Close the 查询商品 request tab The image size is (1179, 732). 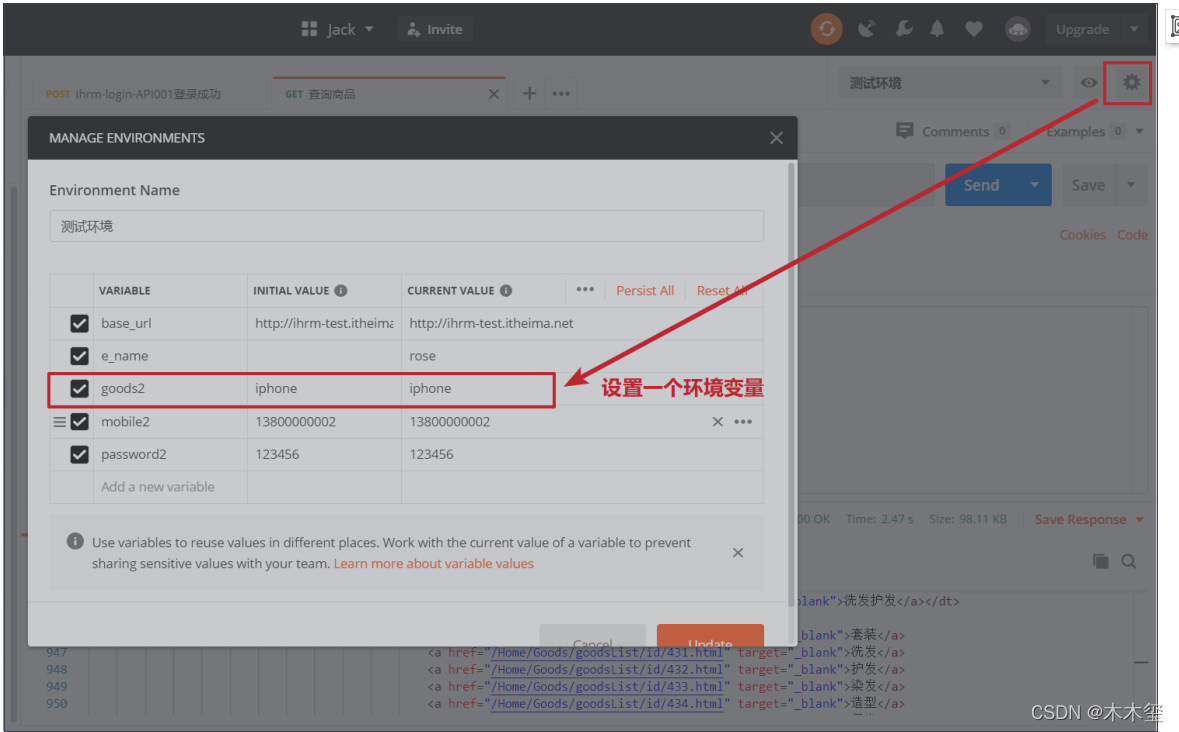point(493,94)
